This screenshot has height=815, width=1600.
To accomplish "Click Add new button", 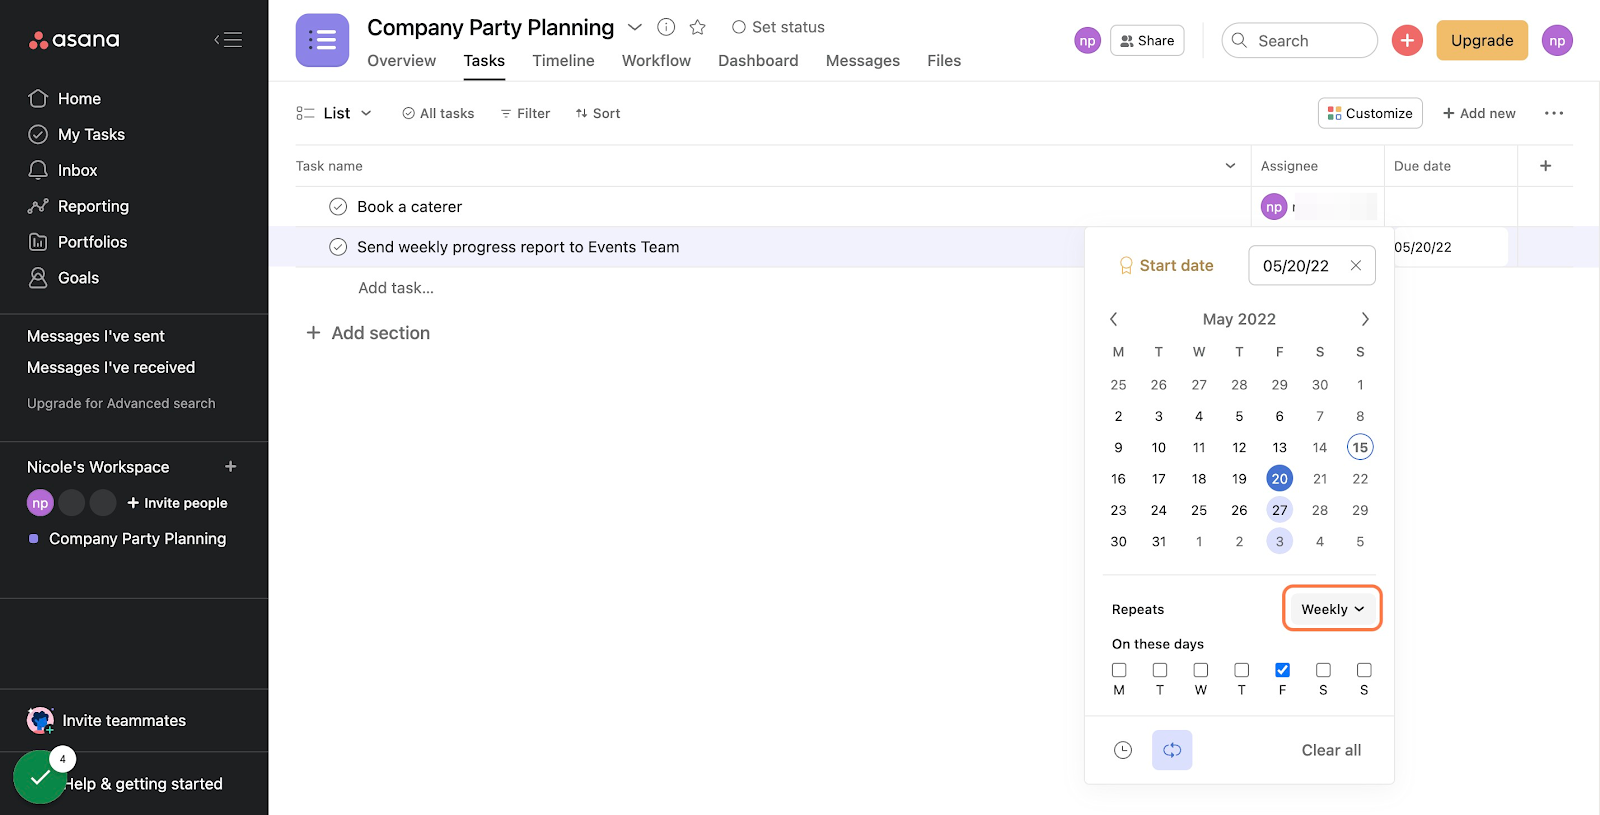I will pos(1479,113).
